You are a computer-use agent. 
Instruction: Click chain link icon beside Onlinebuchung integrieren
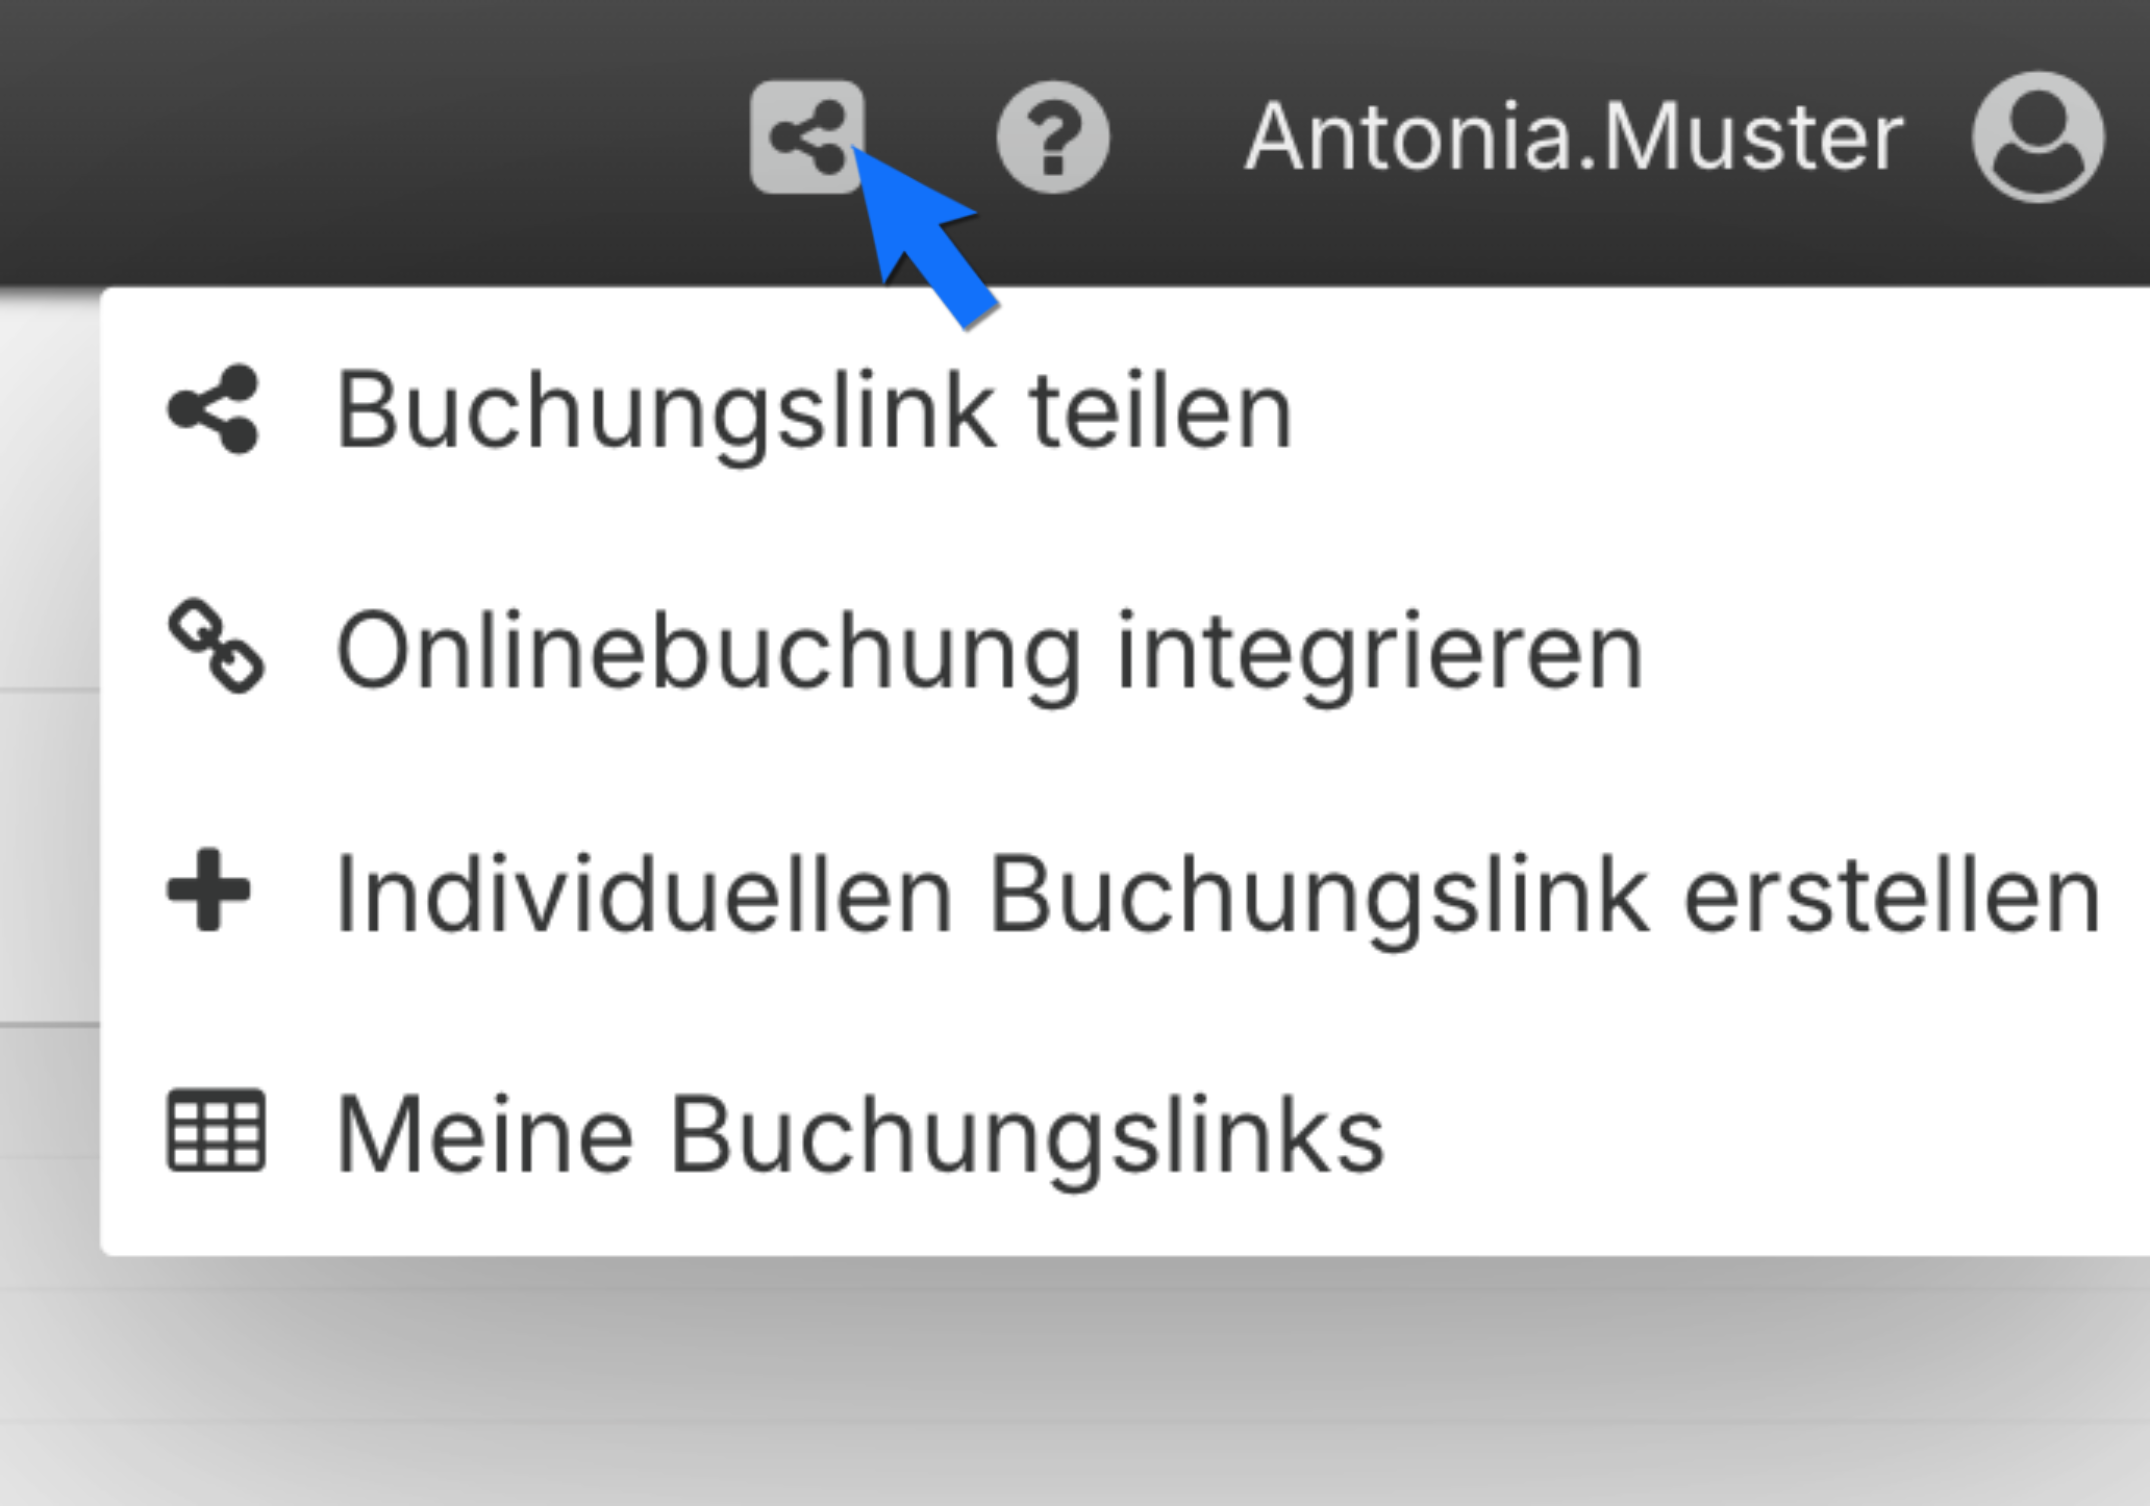click(x=216, y=647)
